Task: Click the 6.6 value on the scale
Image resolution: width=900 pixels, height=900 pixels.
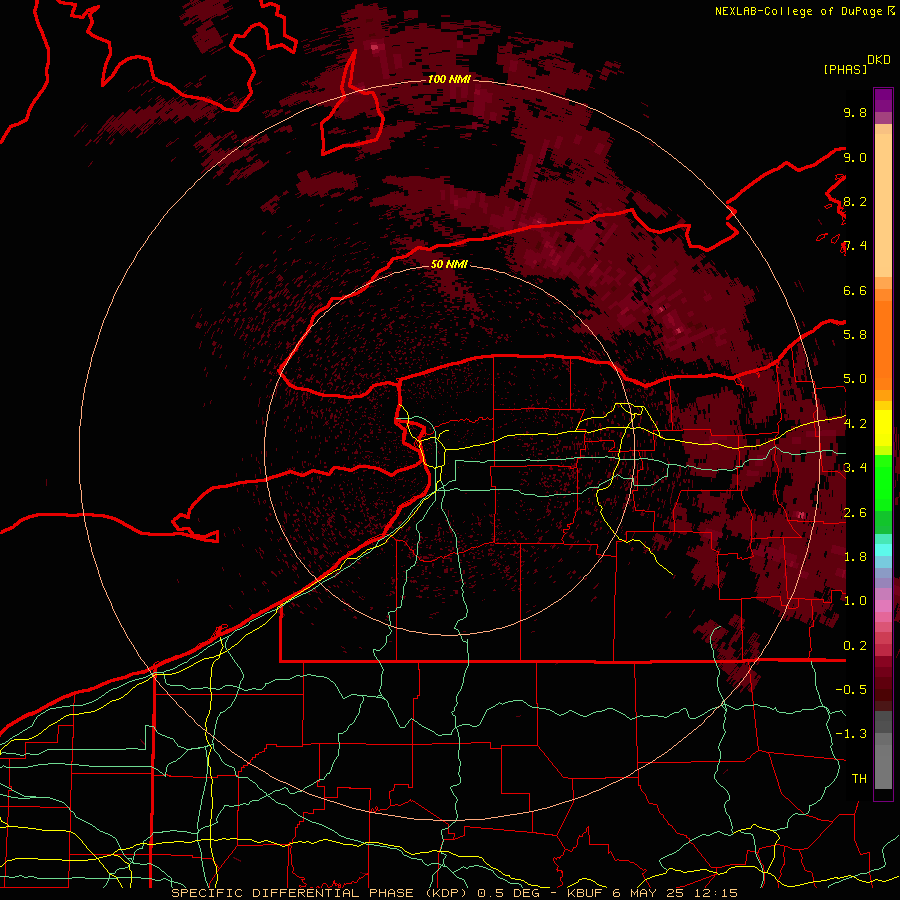Action: click(x=855, y=290)
